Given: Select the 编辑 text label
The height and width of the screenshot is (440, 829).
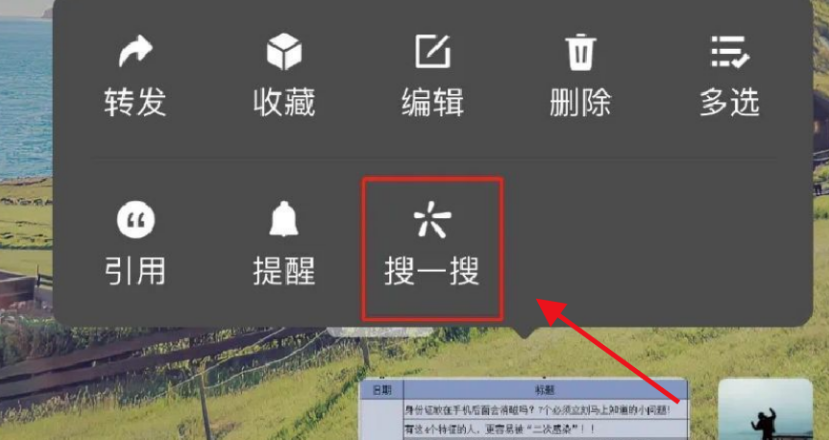Looking at the screenshot, I should tap(433, 102).
